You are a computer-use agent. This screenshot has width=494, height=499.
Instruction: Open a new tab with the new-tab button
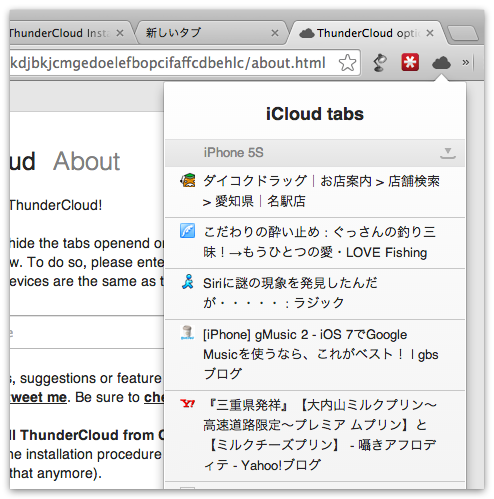[463, 33]
